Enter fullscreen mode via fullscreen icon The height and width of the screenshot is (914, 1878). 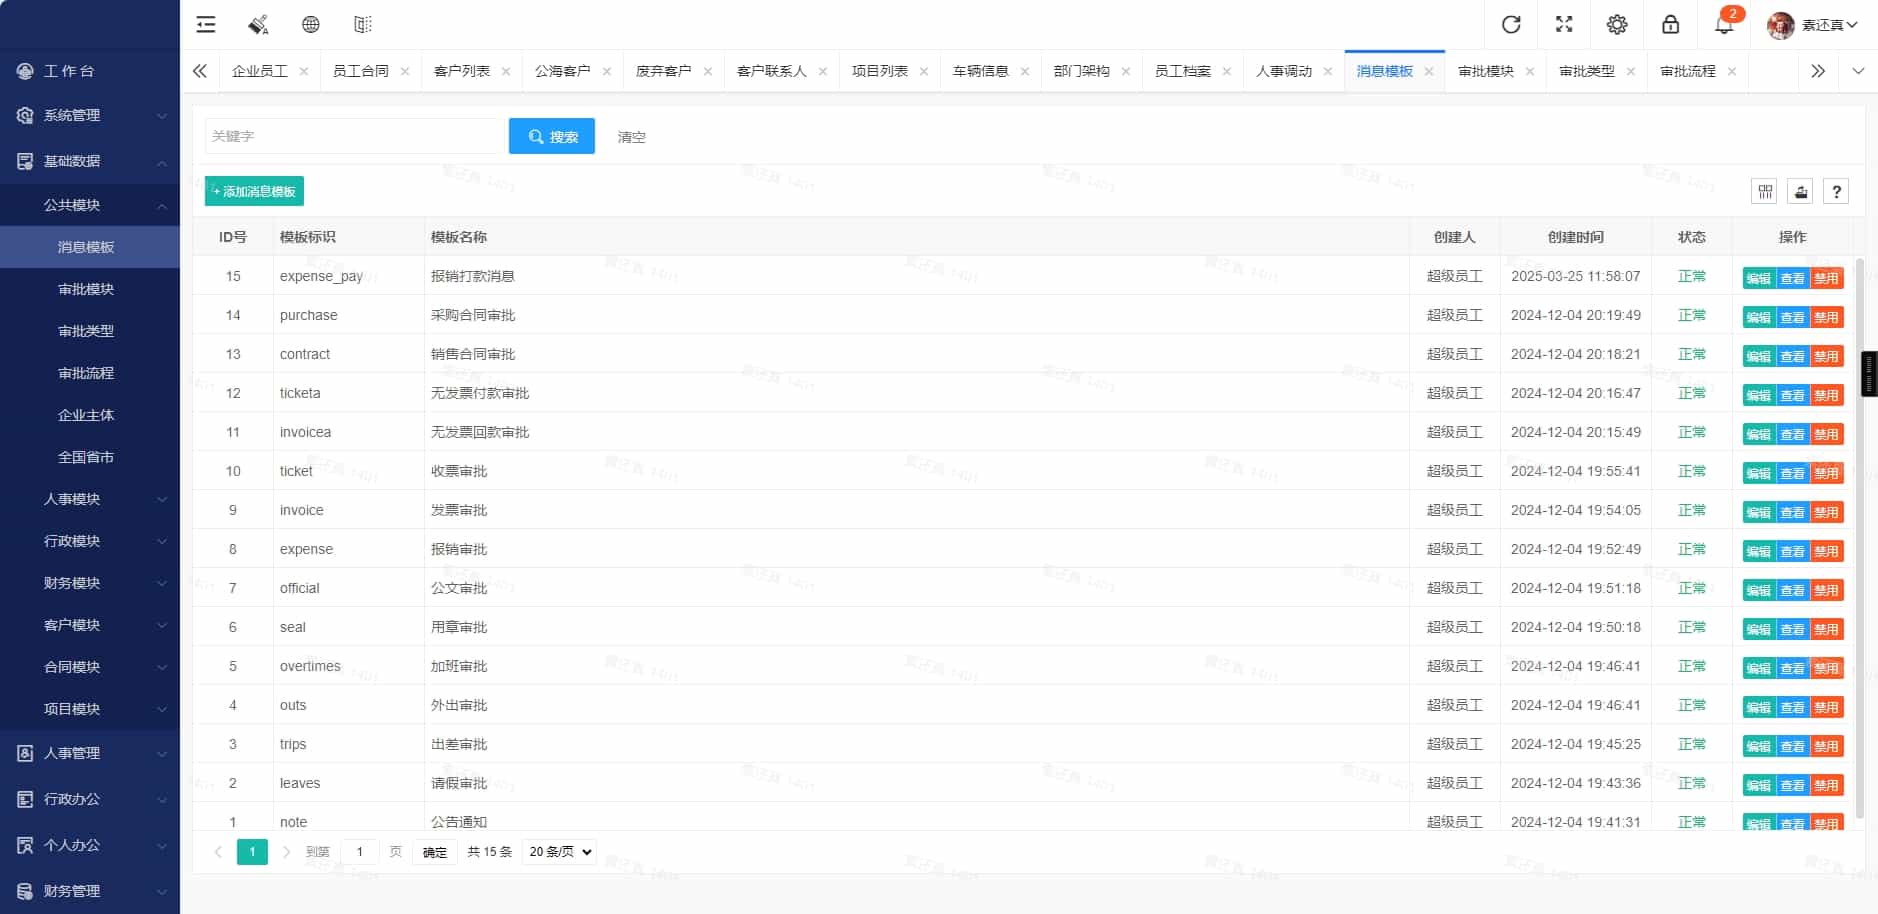[1564, 24]
